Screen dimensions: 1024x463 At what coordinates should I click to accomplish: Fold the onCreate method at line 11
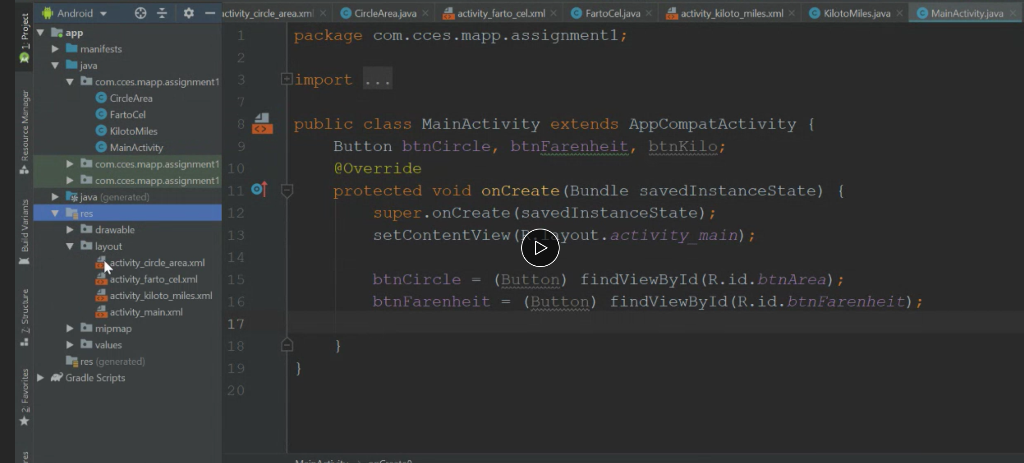286,190
